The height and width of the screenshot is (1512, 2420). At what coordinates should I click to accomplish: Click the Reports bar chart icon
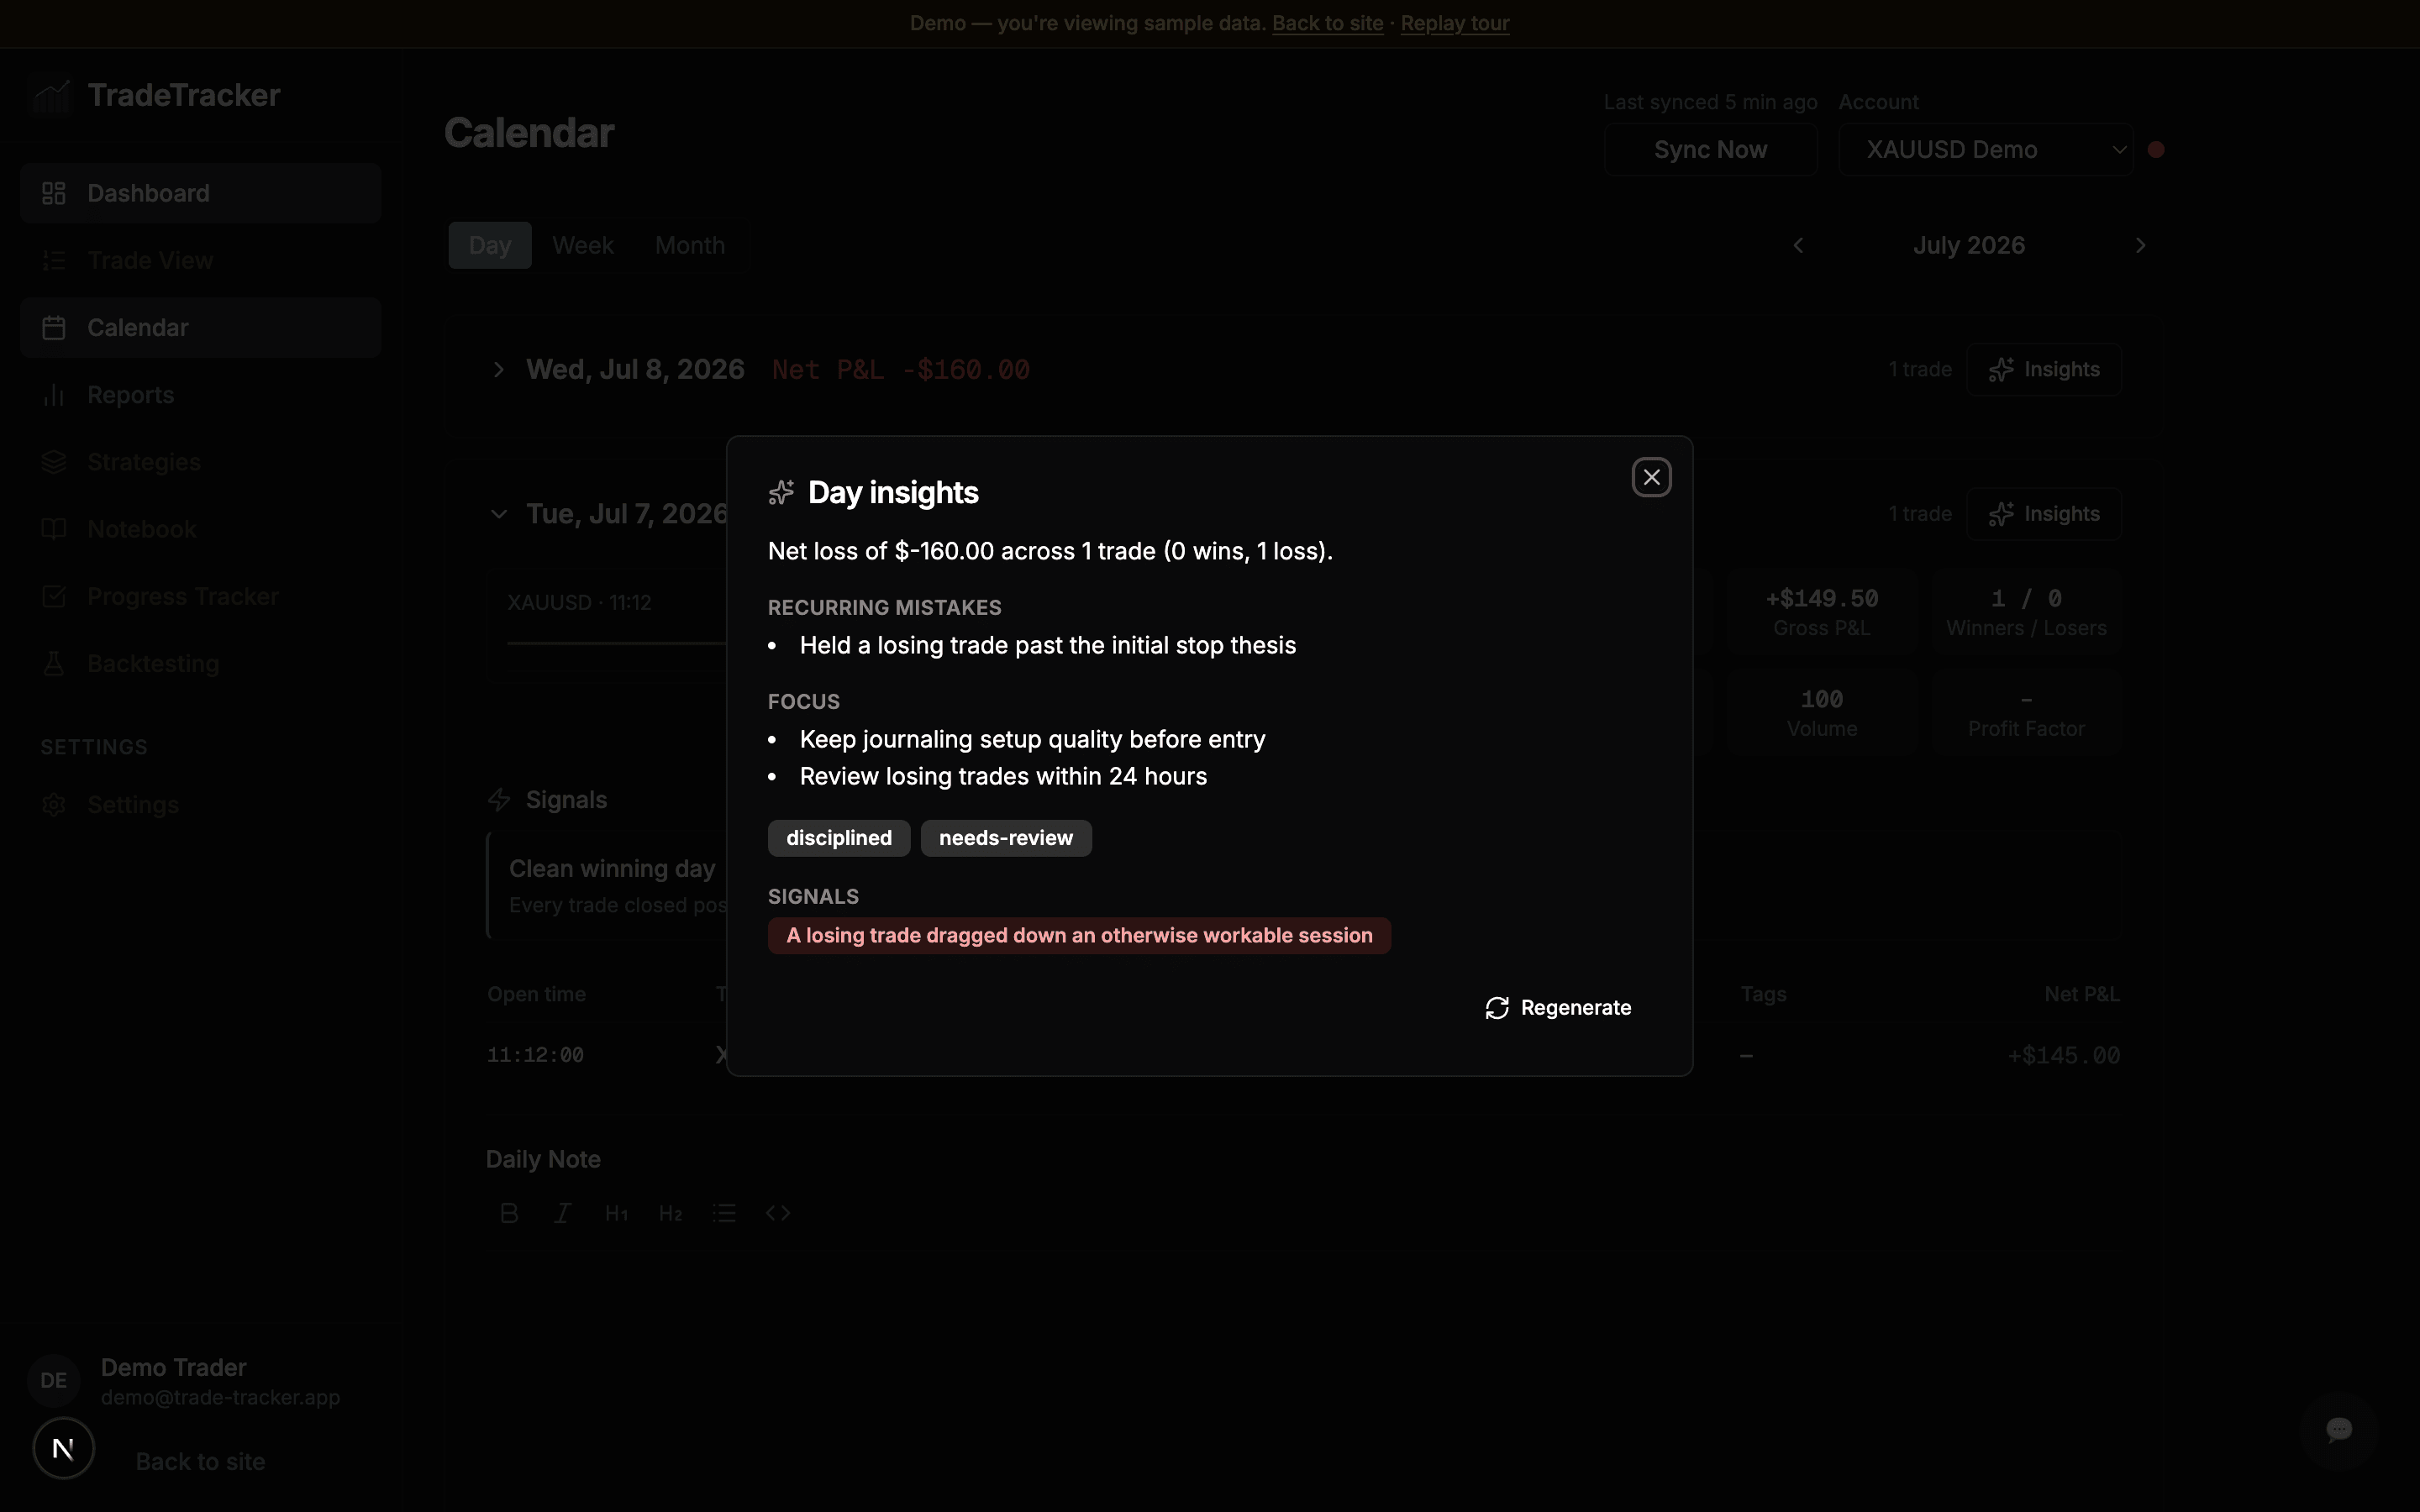click(54, 395)
